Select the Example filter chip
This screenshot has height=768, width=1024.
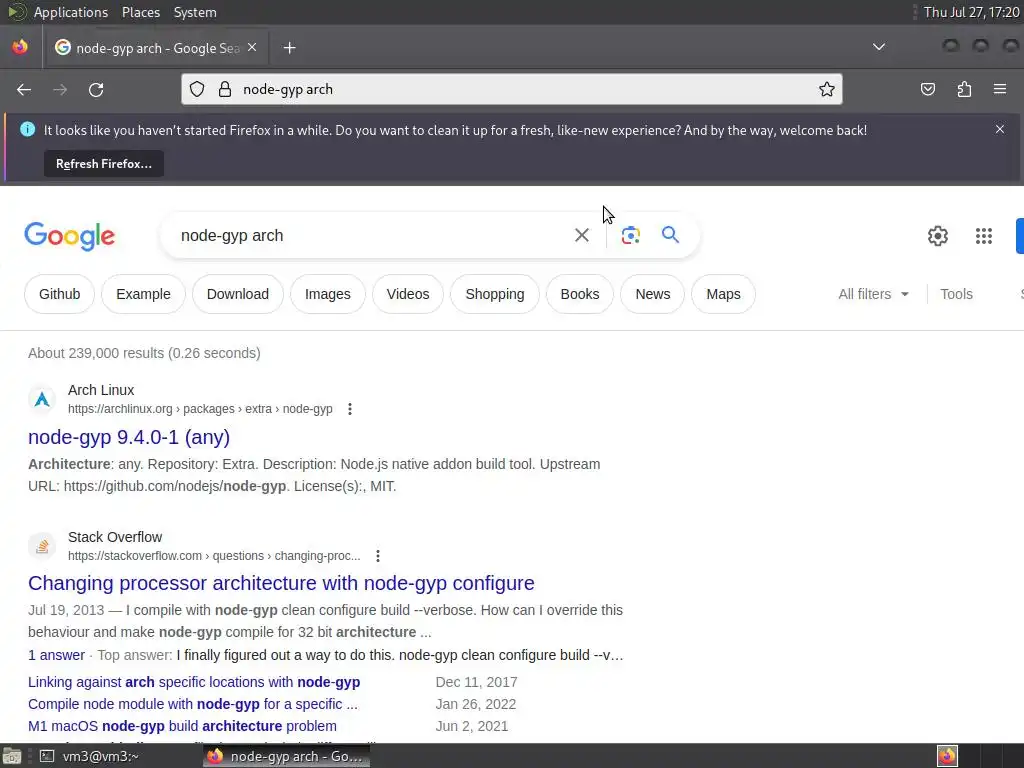(x=143, y=294)
